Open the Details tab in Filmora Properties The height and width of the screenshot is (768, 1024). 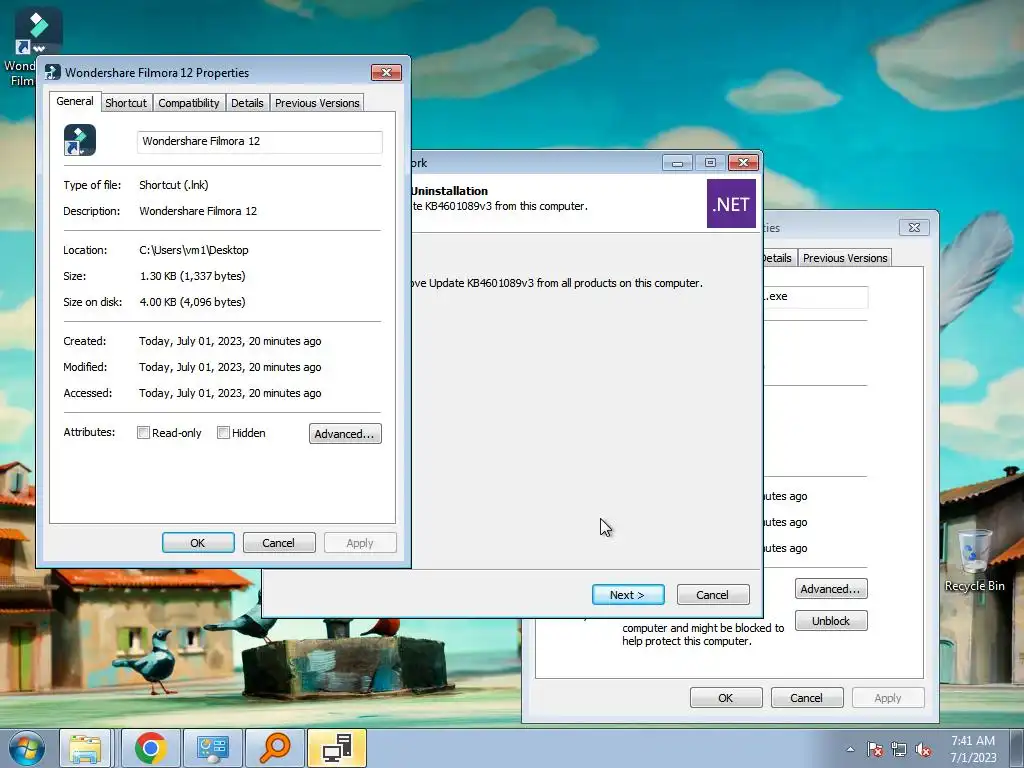248,103
